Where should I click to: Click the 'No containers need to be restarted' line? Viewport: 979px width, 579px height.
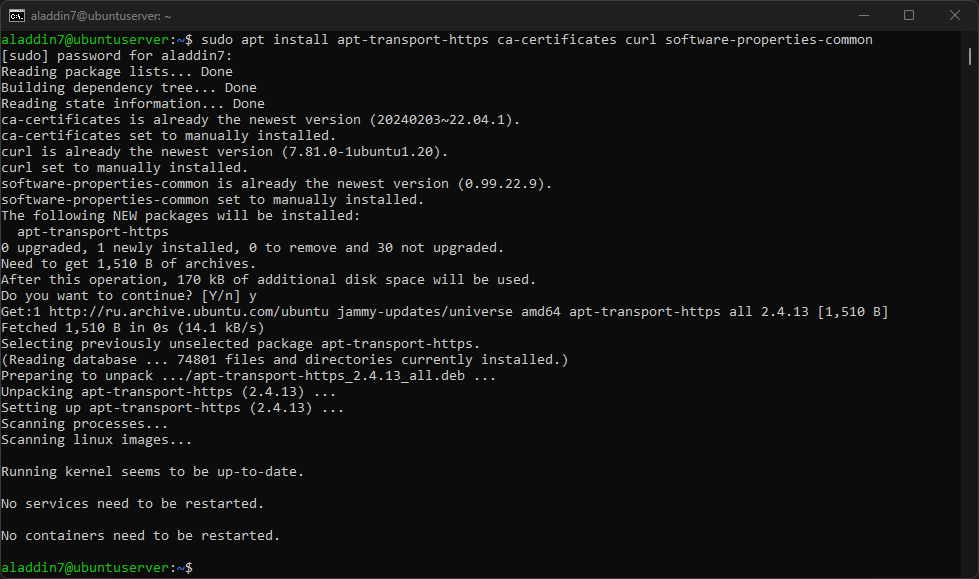tap(140, 536)
